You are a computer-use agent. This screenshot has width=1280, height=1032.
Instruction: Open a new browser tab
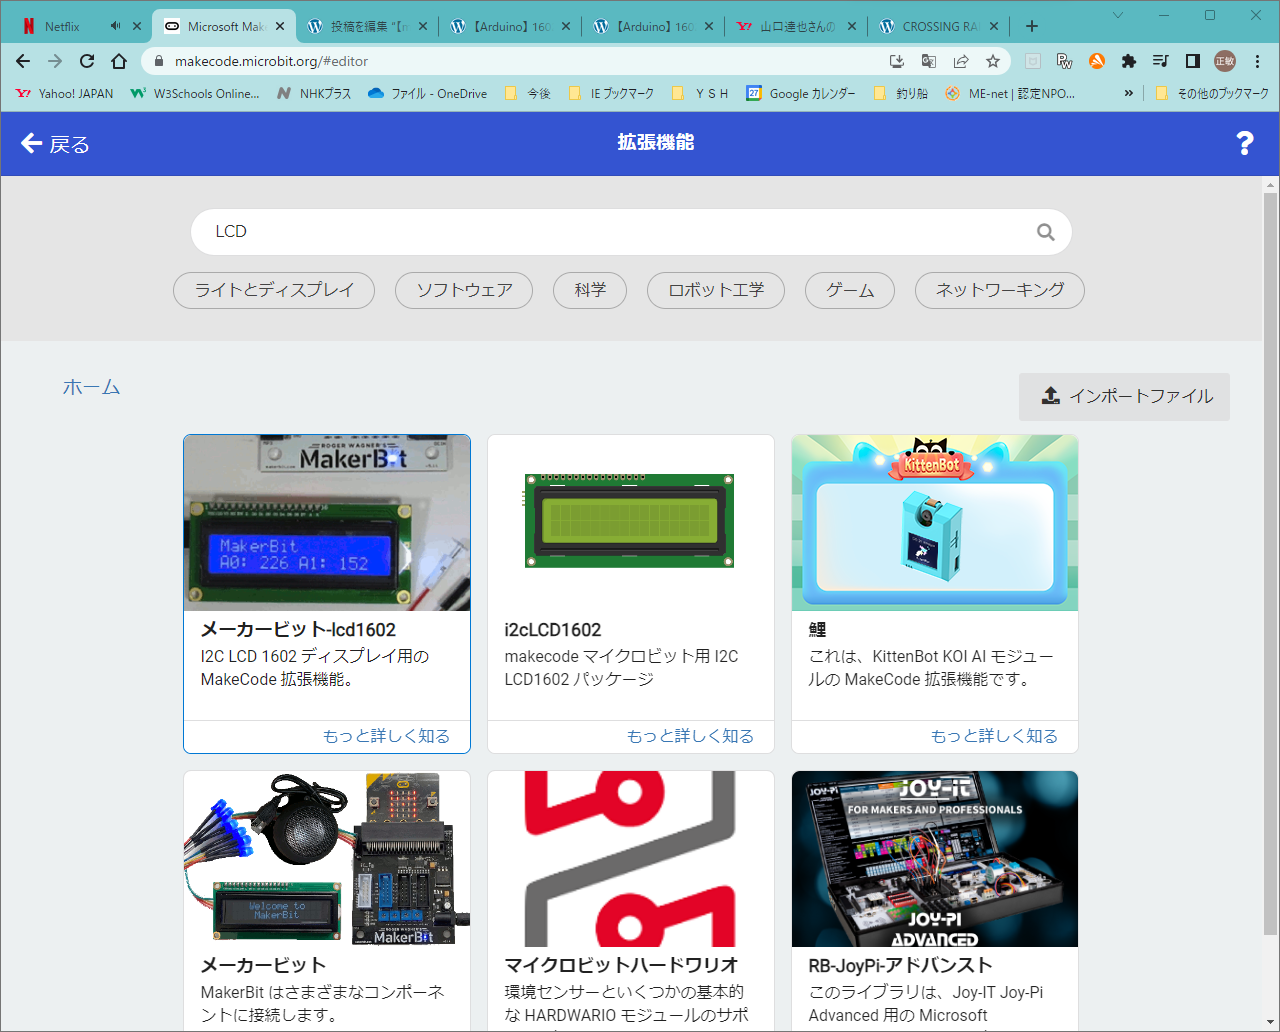pyautogui.click(x=1032, y=26)
